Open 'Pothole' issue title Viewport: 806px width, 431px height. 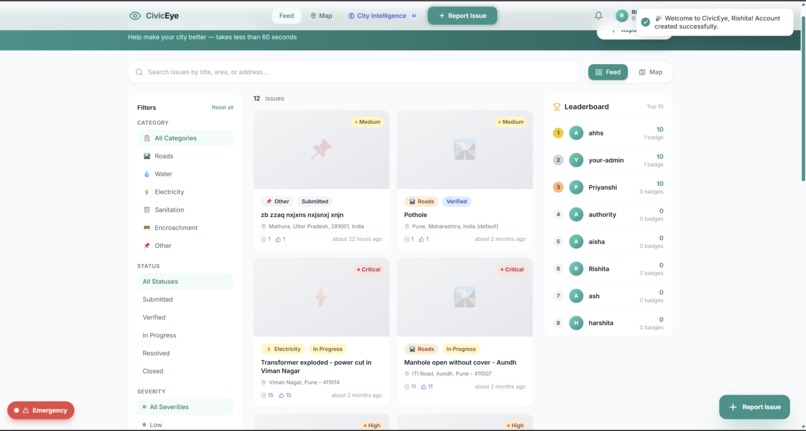point(415,215)
